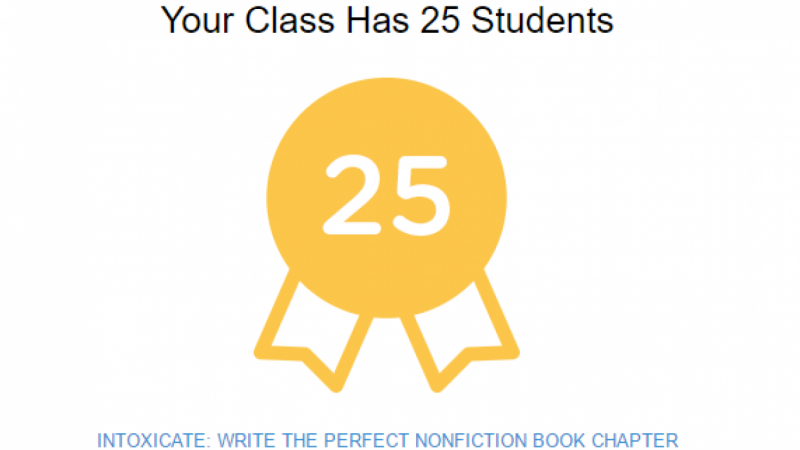Open the Intoxicate nonfiction book chapter class link

(x=388, y=440)
